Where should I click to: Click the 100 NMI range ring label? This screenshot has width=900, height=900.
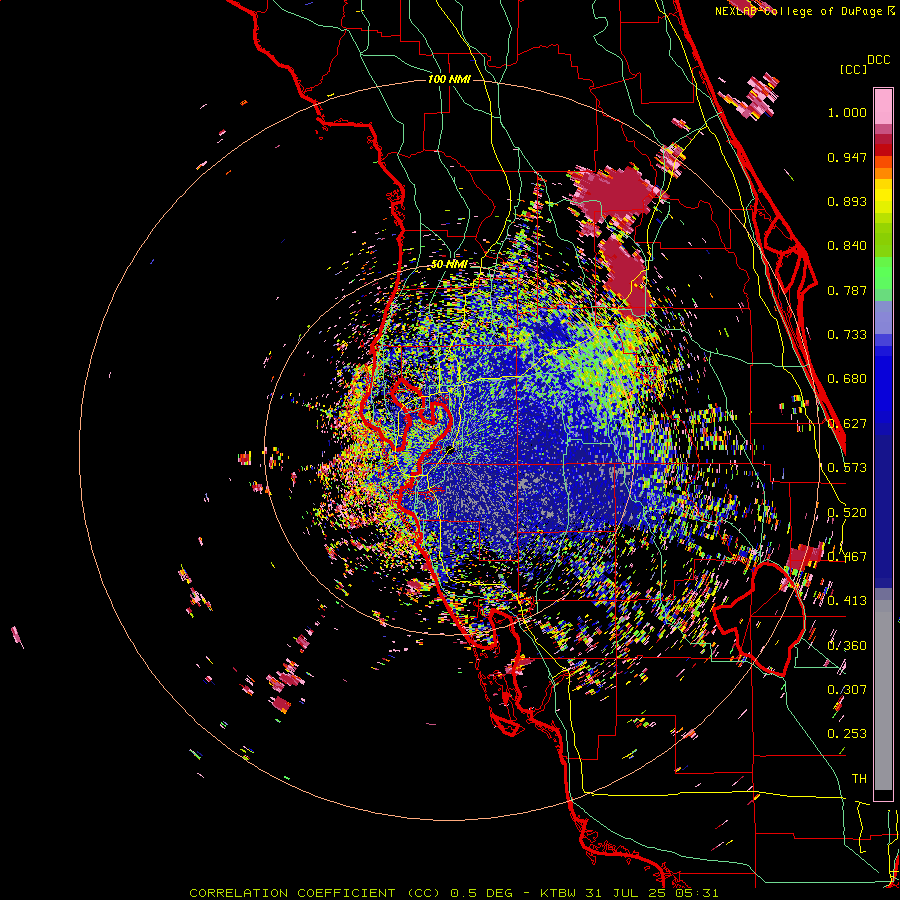click(x=449, y=79)
